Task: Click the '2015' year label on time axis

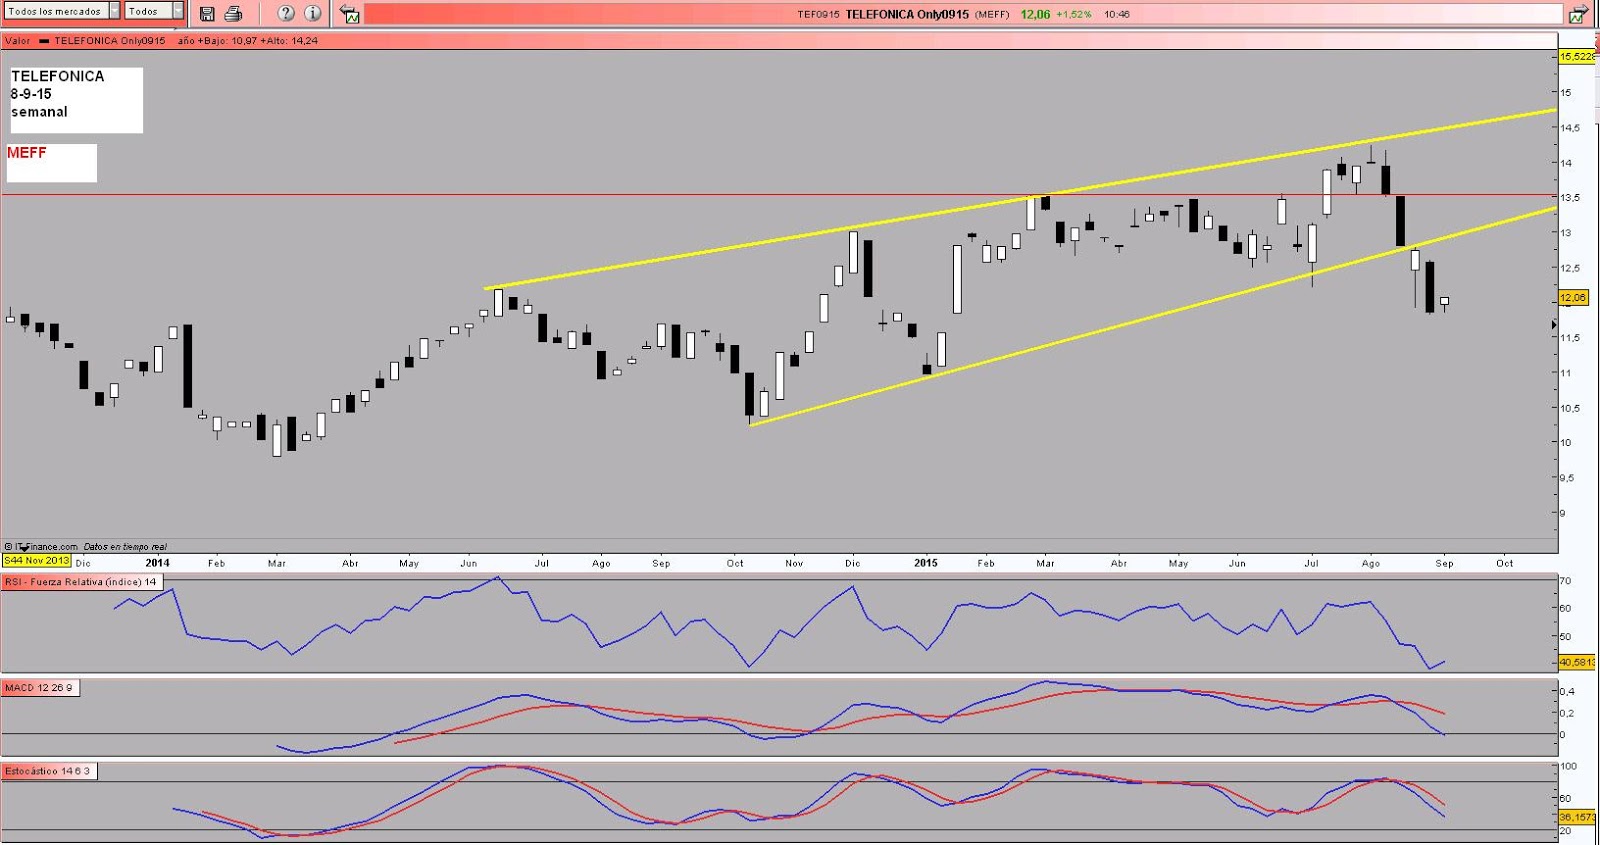Action: click(926, 563)
